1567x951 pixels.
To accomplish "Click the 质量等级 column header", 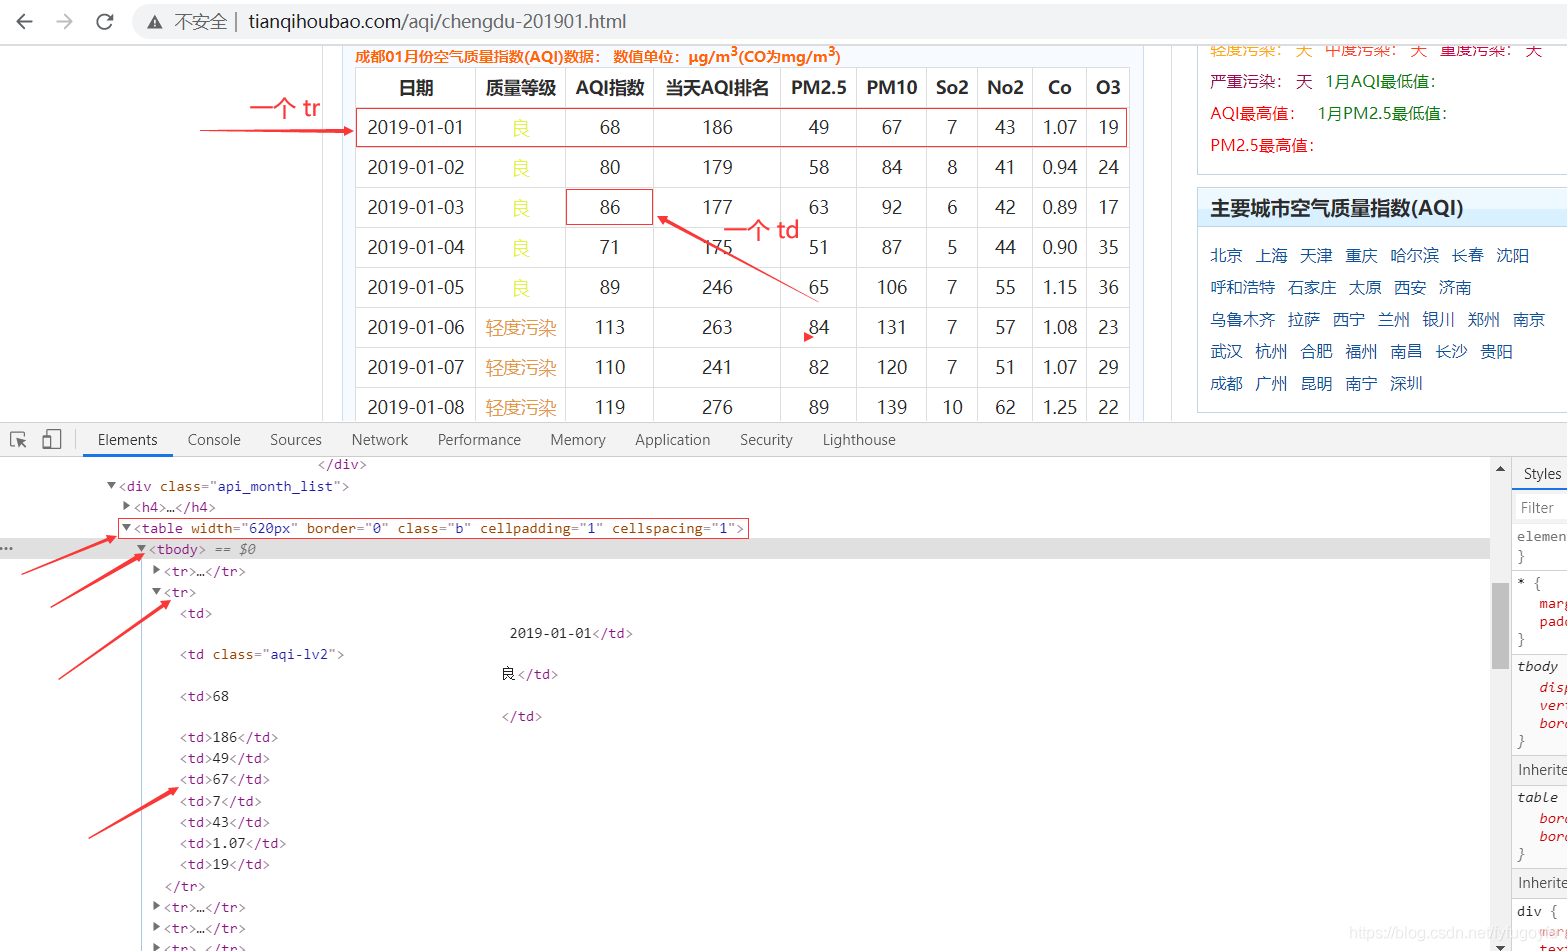I will pos(521,87).
